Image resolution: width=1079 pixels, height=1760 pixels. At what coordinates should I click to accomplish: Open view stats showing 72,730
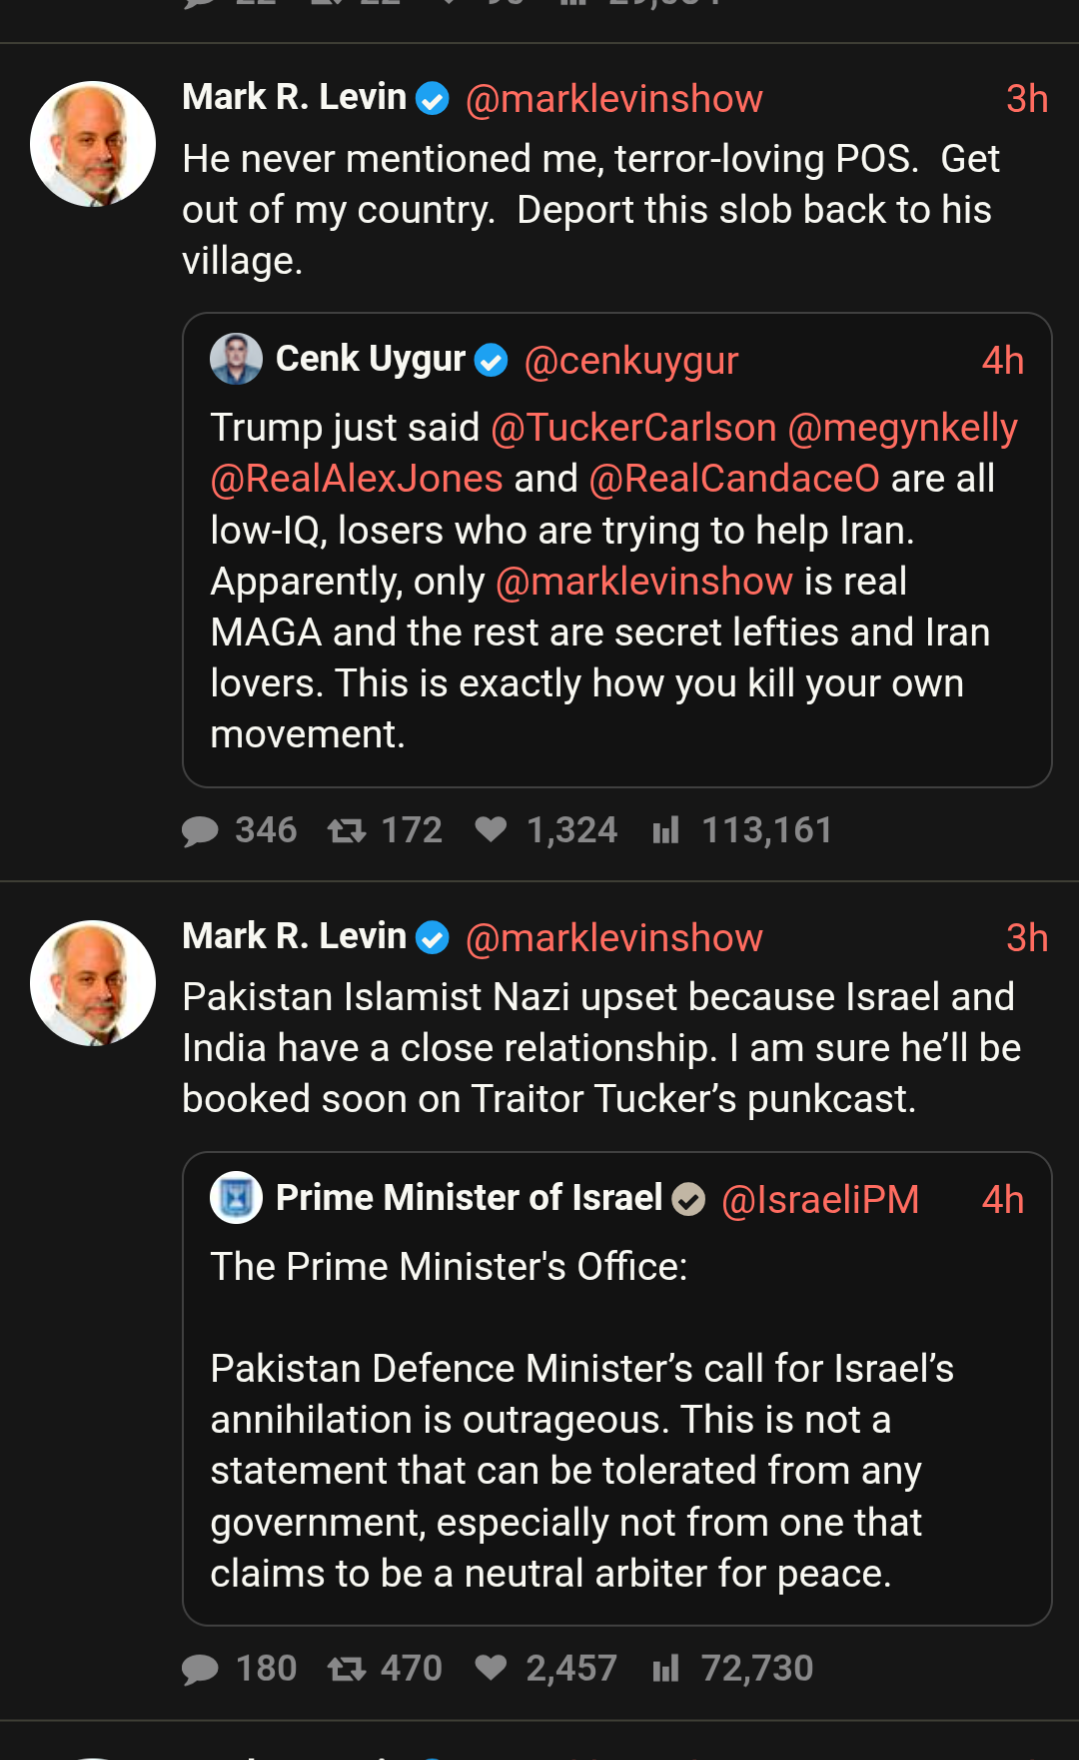tap(665, 1669)
